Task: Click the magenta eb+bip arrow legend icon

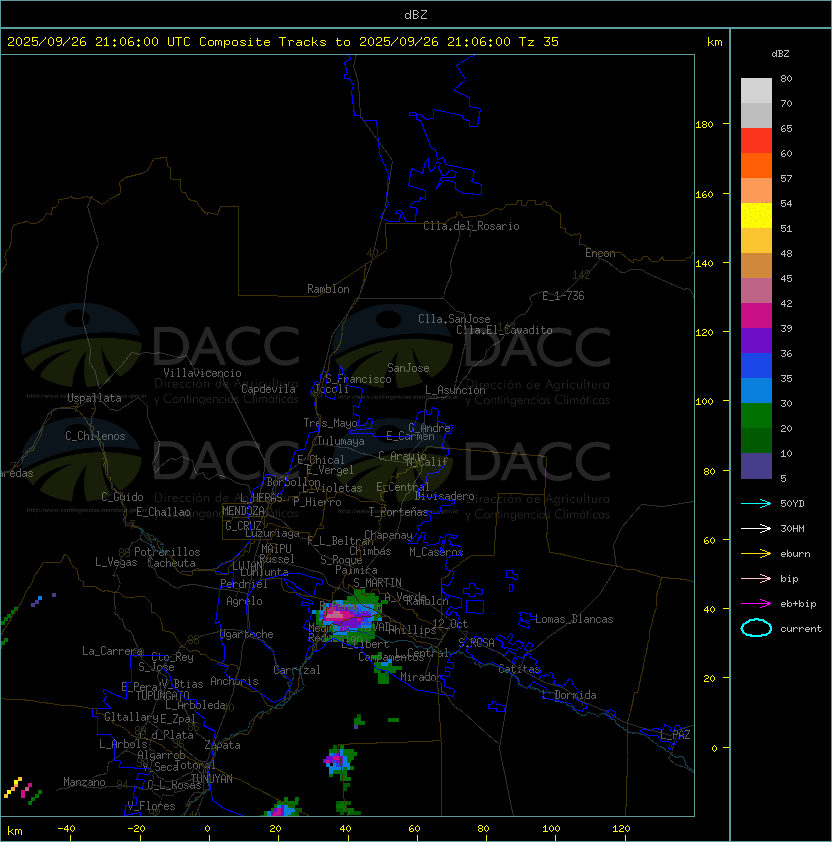Action: click(x=756, y=604)
